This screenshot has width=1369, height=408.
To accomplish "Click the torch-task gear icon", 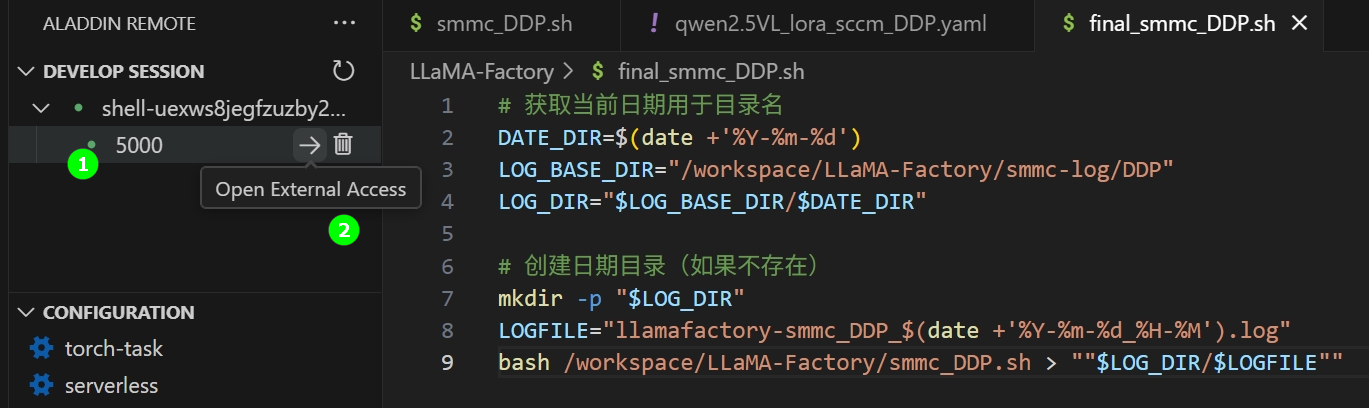I will tap(41, 349).
